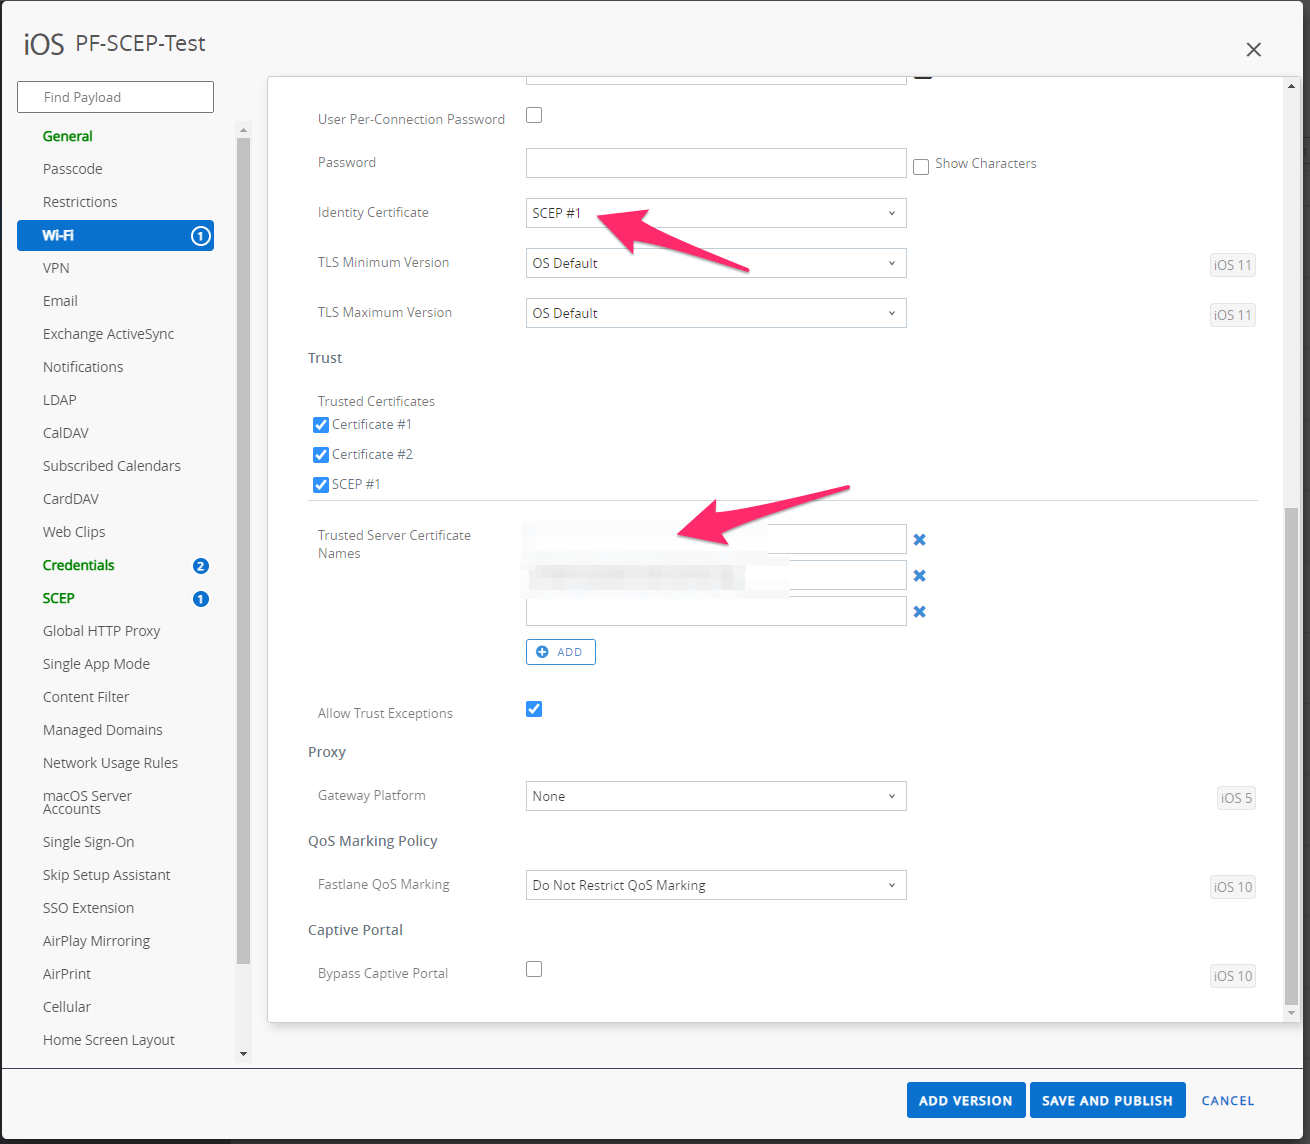Disable Allow Trust Exceptions

click(x=533, y=708)
